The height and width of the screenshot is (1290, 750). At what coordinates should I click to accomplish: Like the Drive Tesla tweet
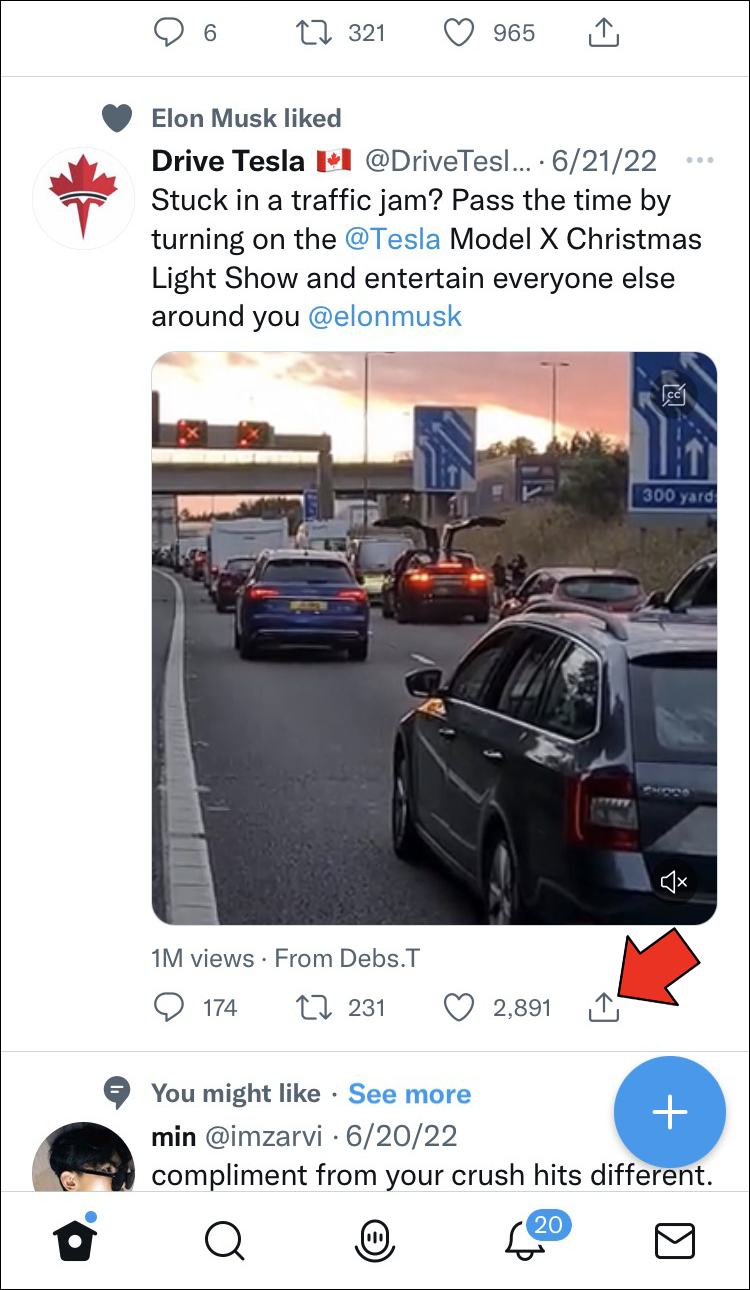coord(459,1007)
